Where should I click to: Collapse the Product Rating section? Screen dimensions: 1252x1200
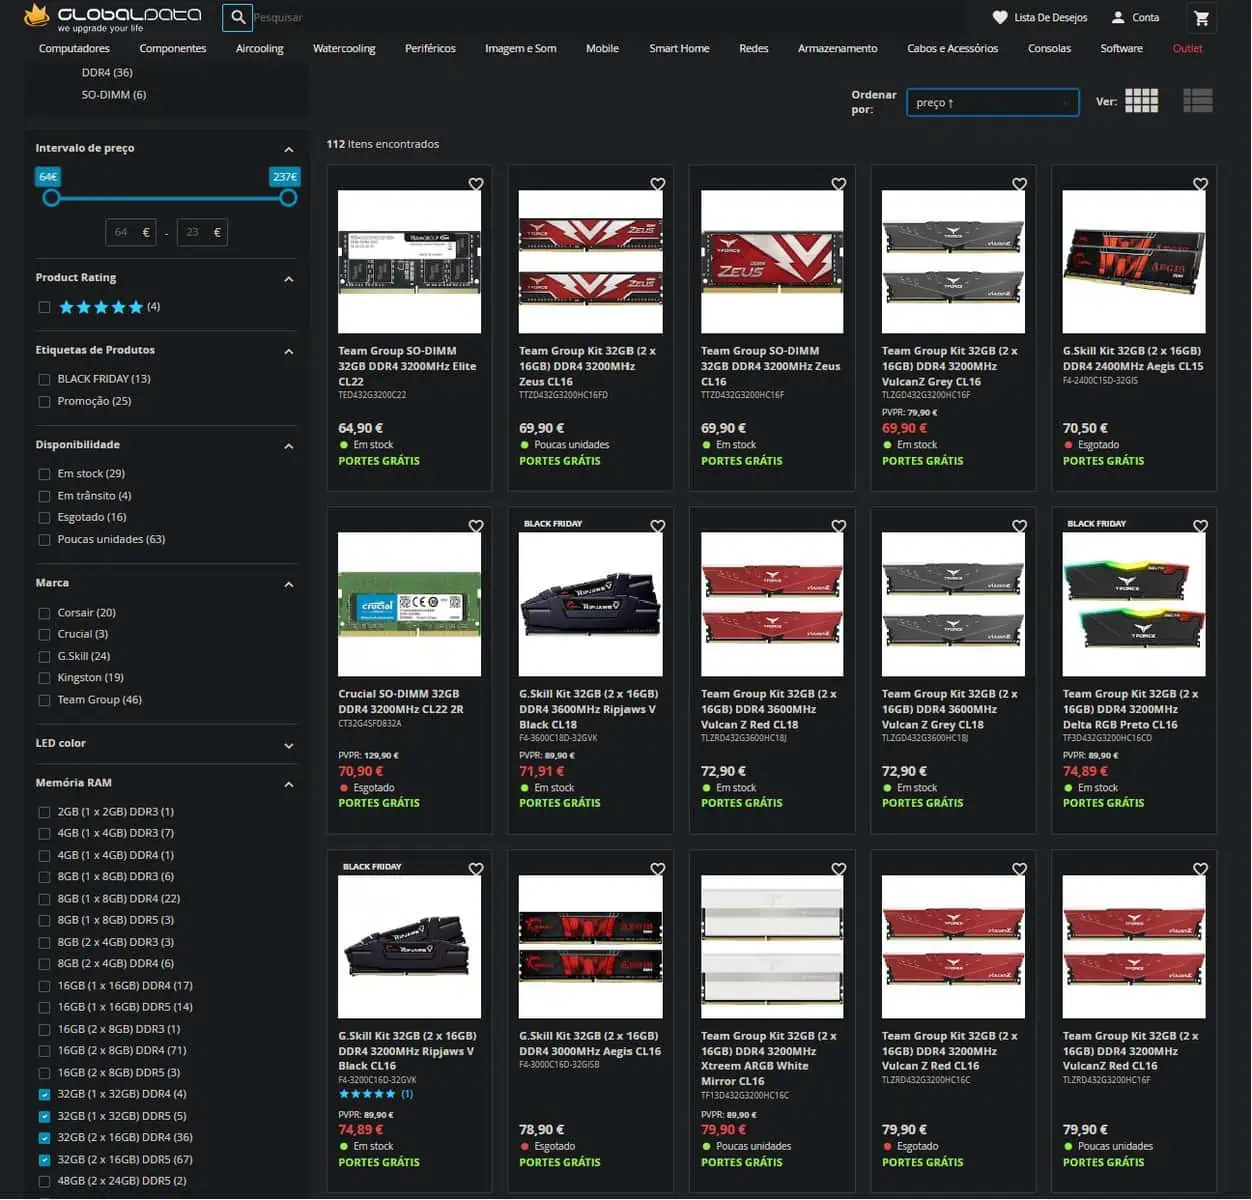coord(289,279)
